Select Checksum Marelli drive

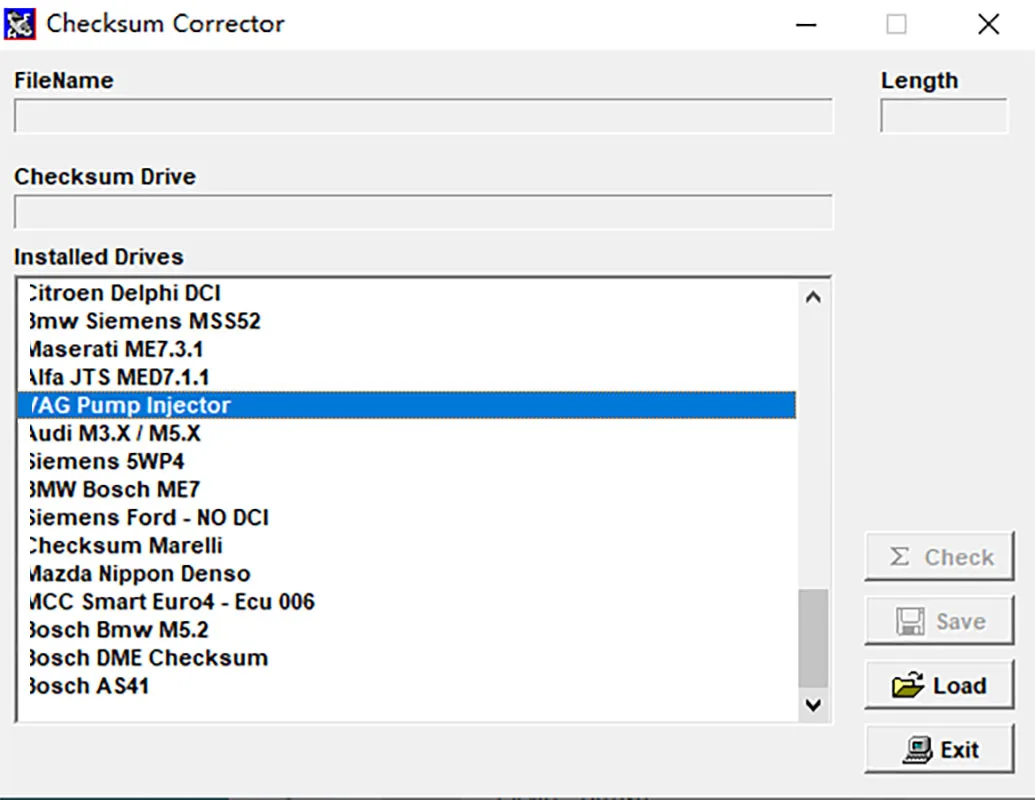pos(407,545)
